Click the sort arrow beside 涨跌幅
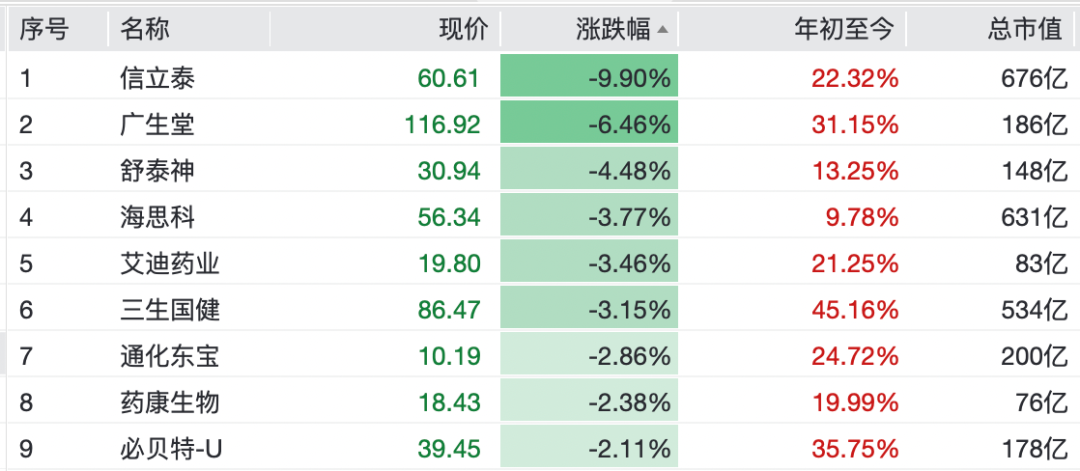Viewport: 1080px width, 471px height. tap(662, 30)
